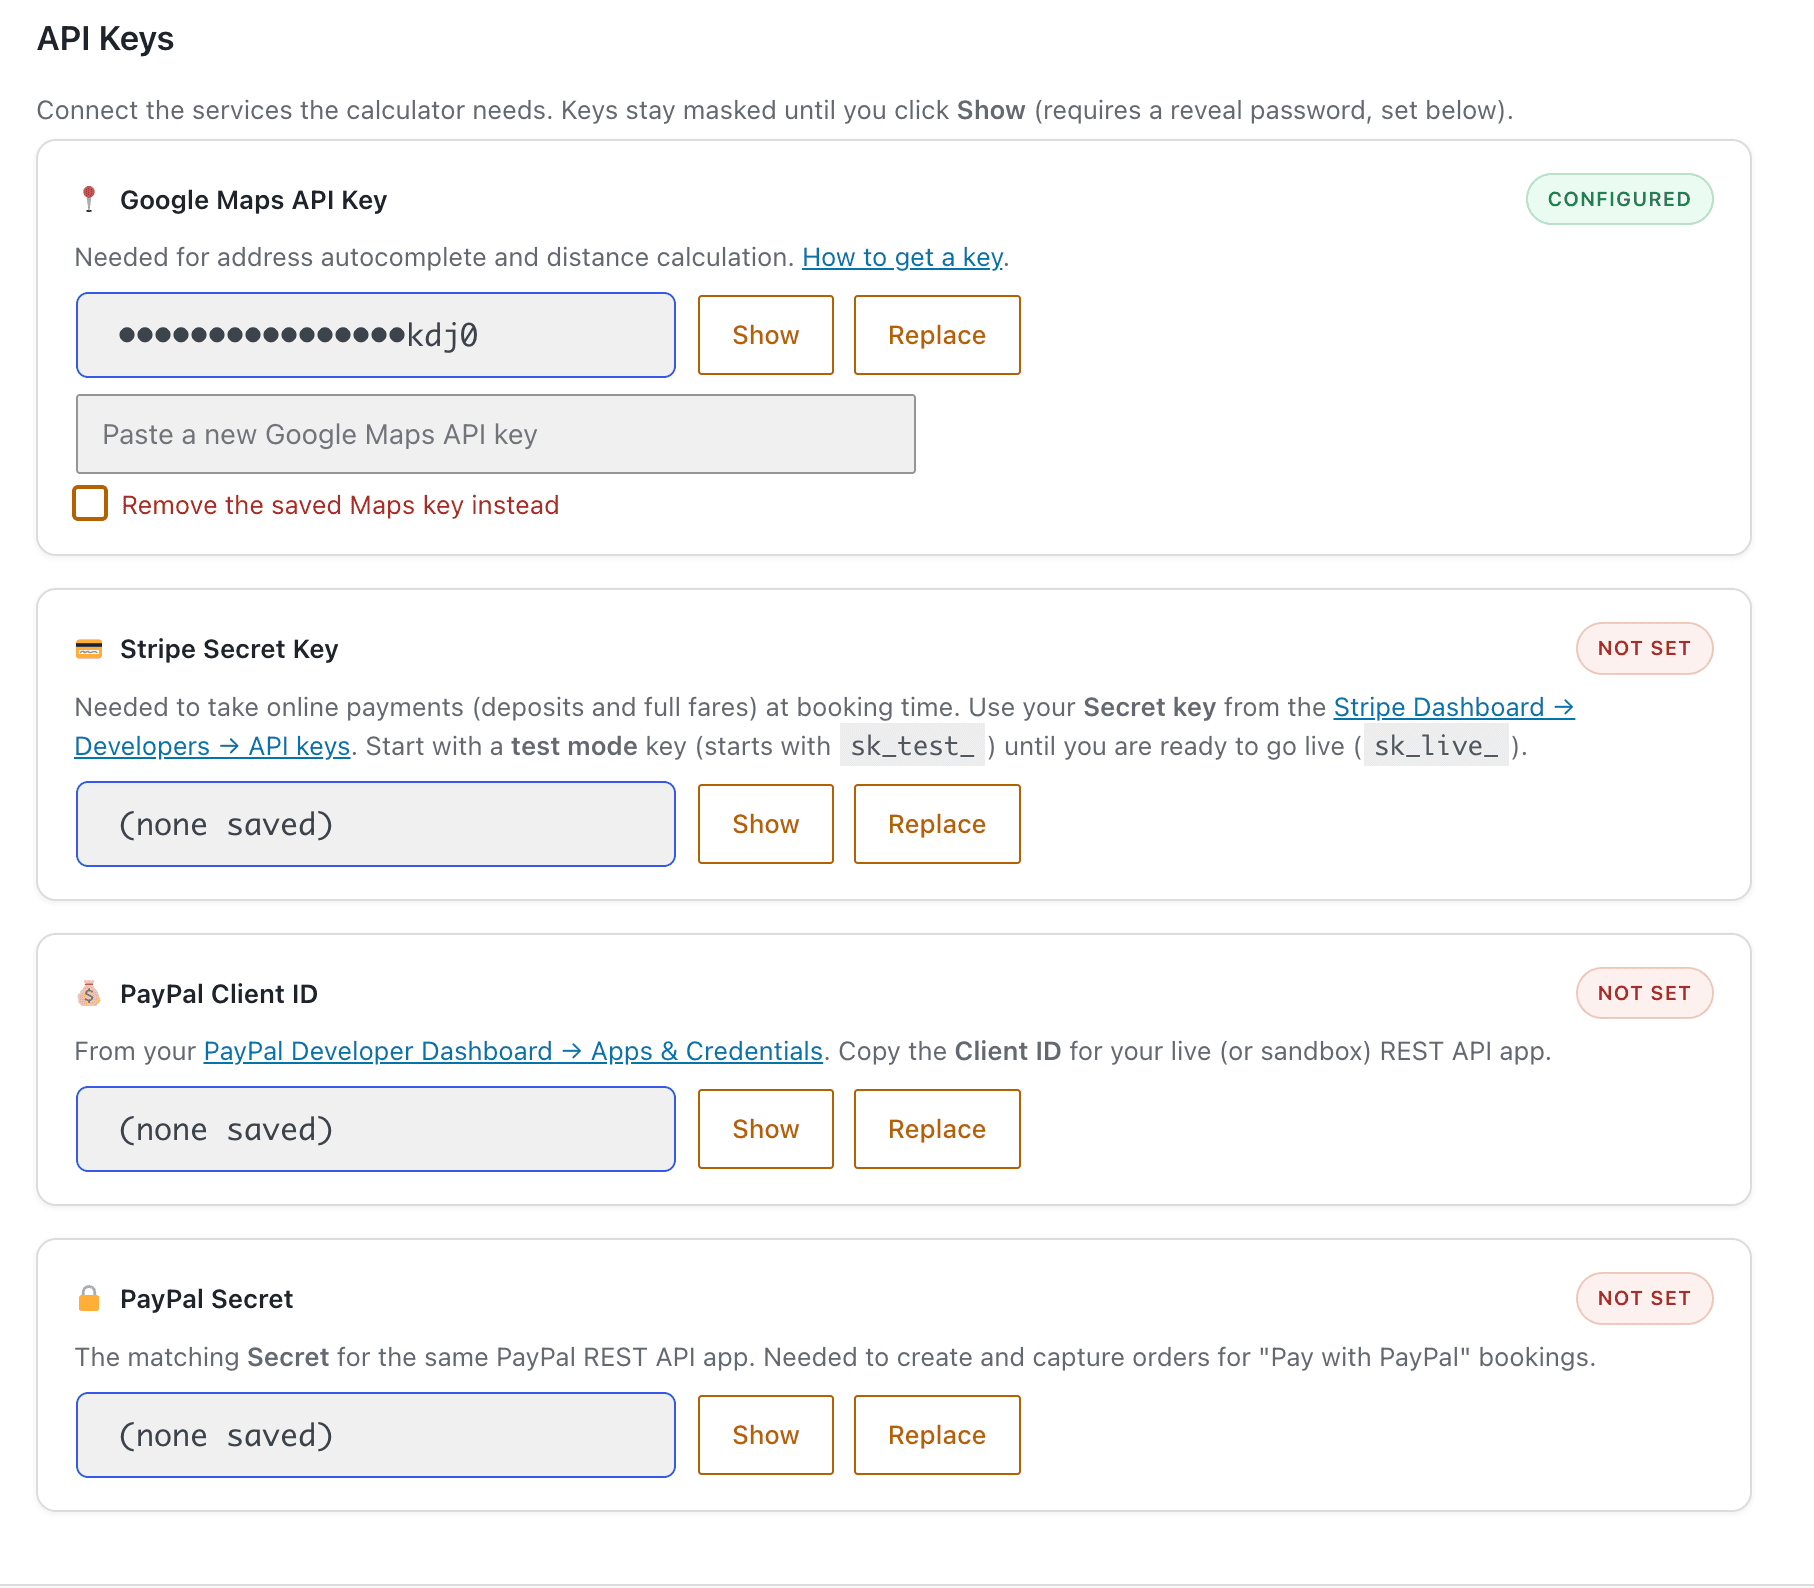Image resolution: width=1814 pixels, height=1588 pixels.
Task: Click the NOT SET badge on Stripe Secret Key
Action: pyautogui.click(x=1644, y=648)
